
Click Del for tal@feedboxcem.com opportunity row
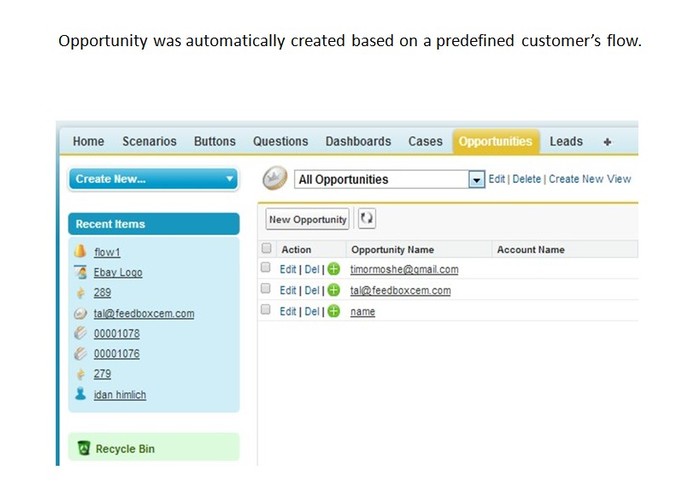point(312,291)
